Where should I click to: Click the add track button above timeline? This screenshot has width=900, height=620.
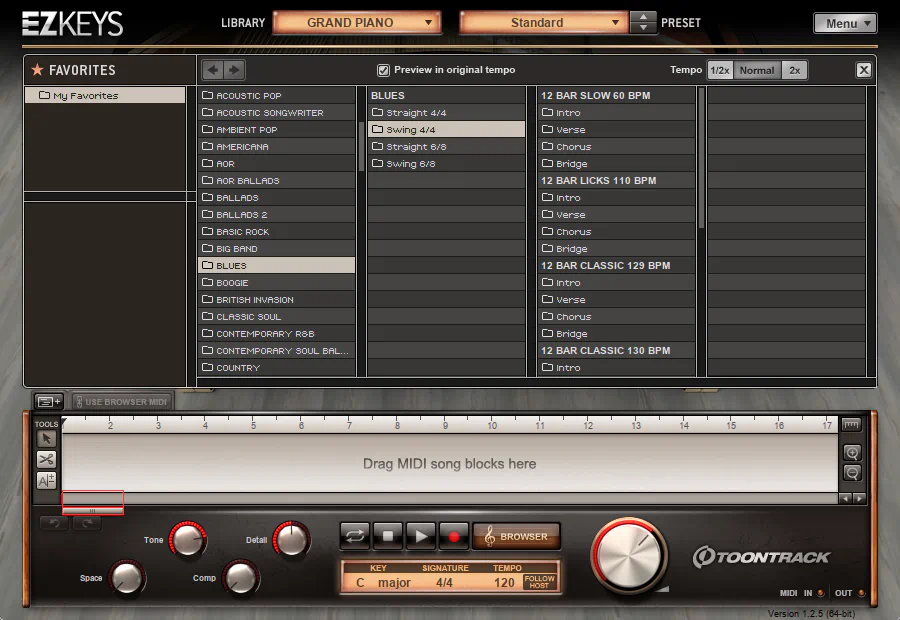coord(49,401)
